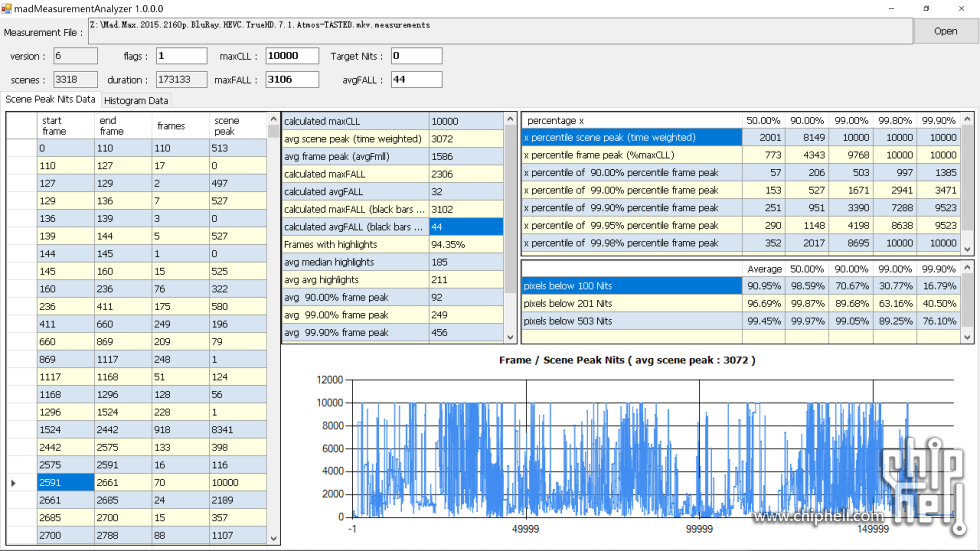Select the scene row starting at frame 1524
The image size is (980, 551).
(x=65, y=429)
